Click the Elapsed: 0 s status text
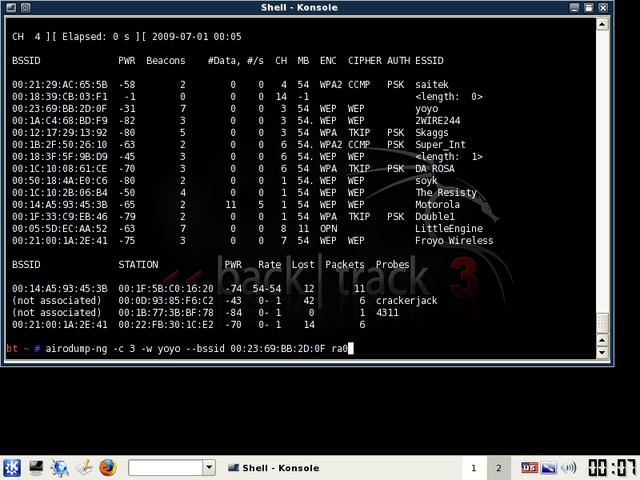Viewport: 640px width, 480px height. [96, 37]
